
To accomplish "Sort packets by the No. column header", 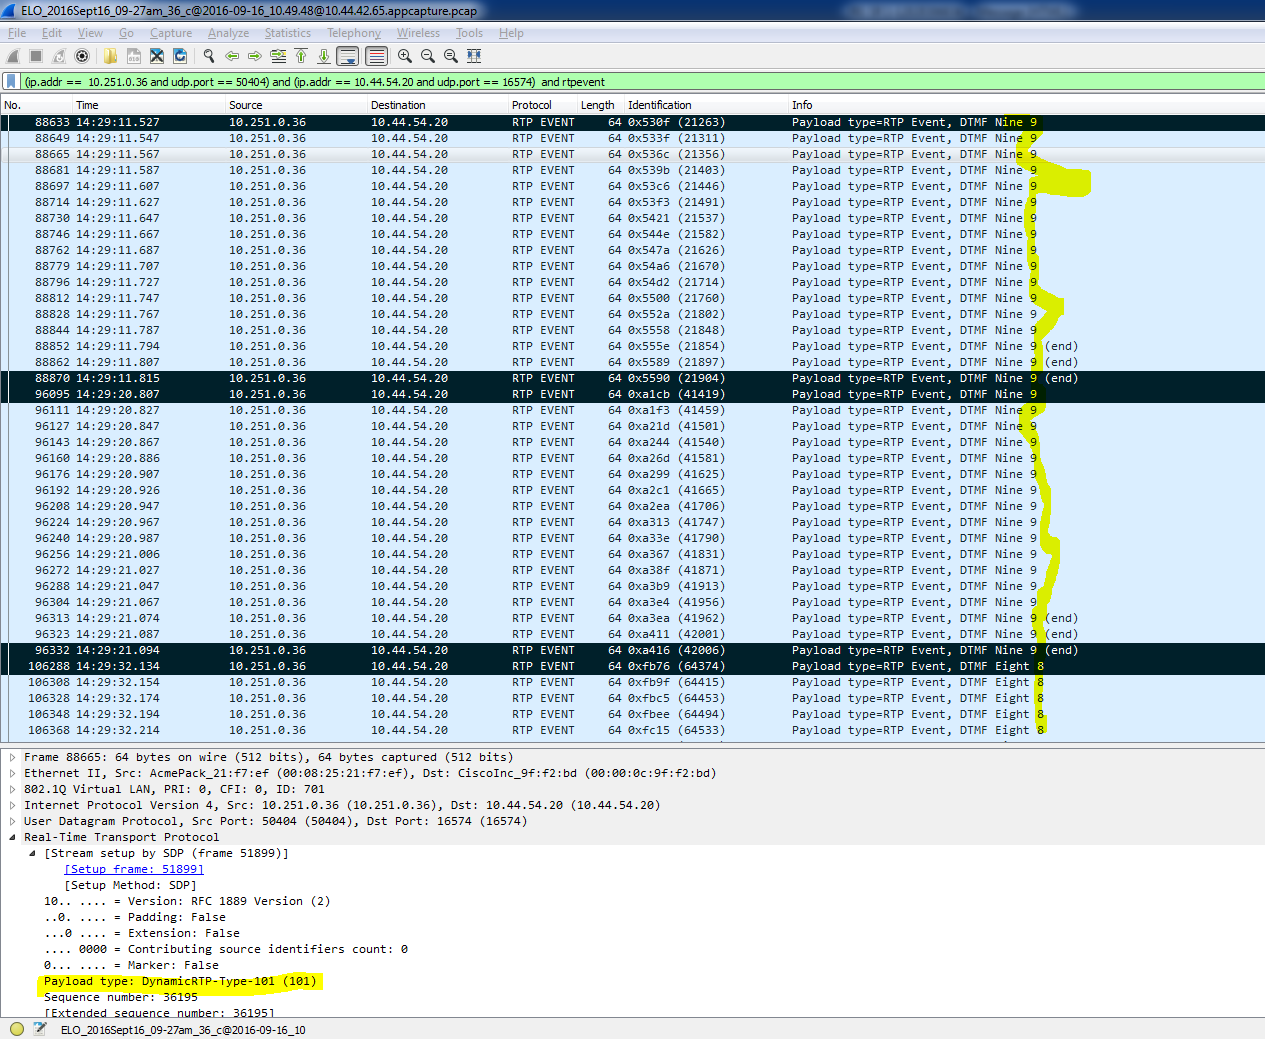I will (x=36, y=105).
